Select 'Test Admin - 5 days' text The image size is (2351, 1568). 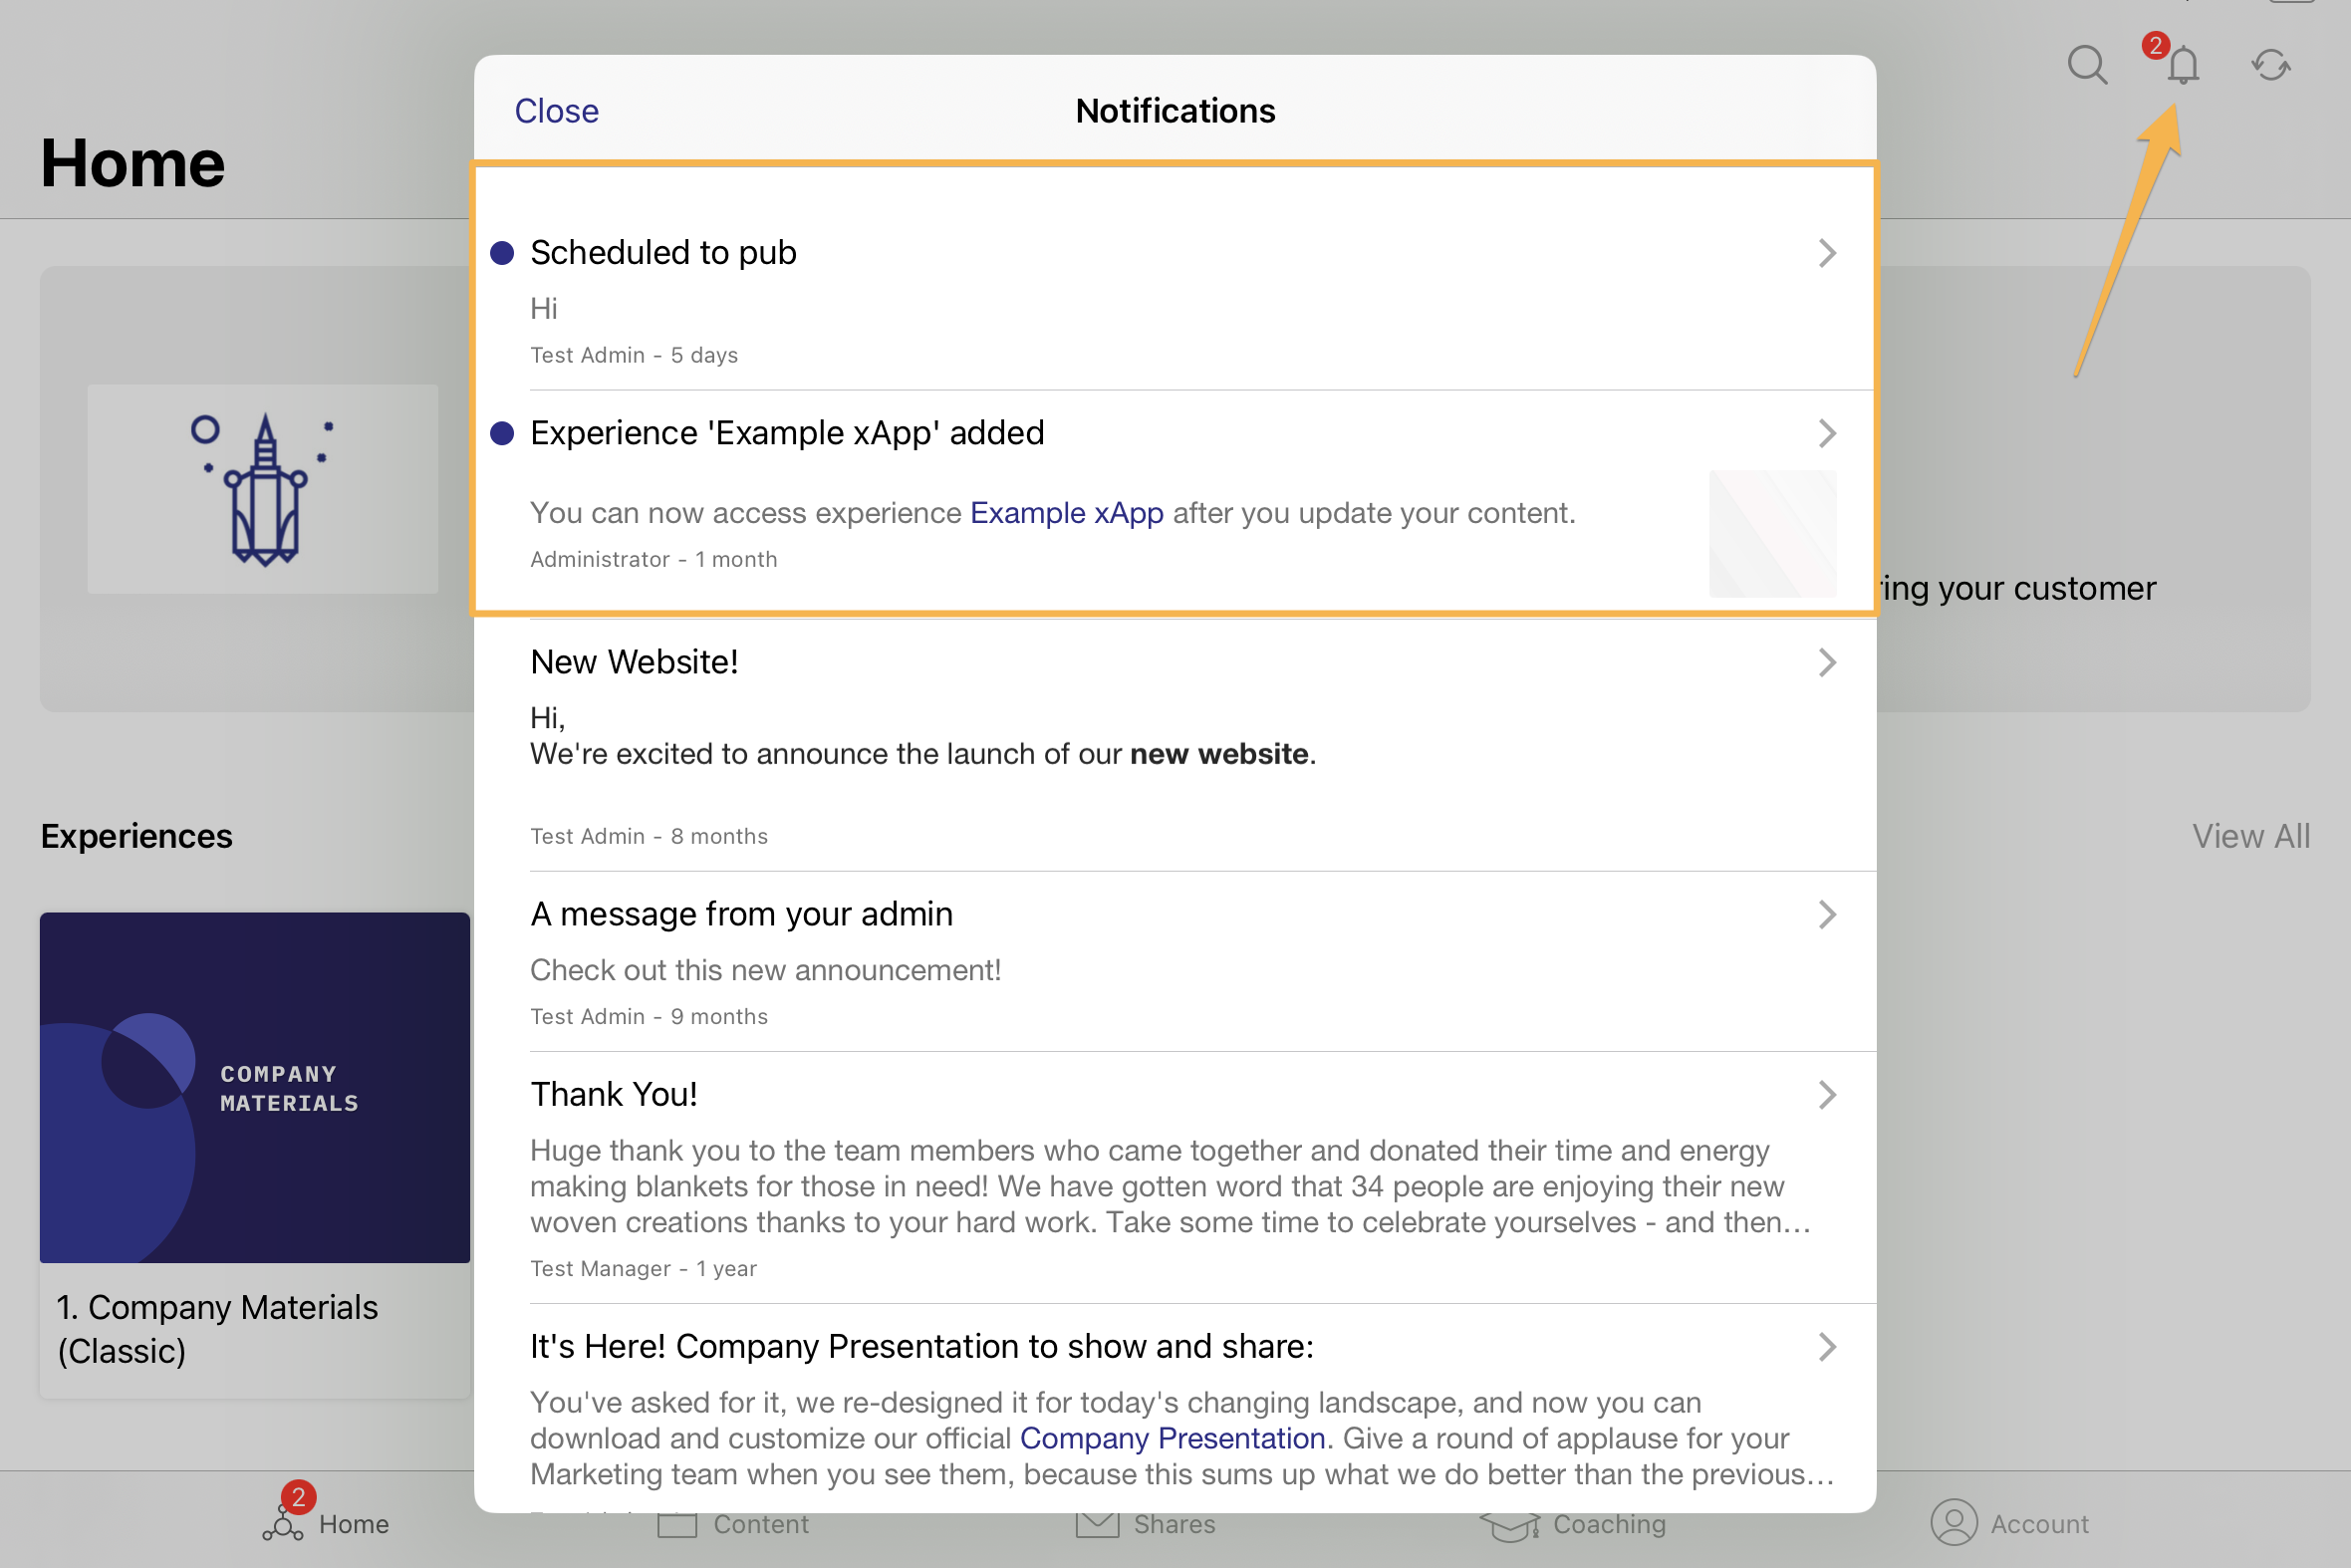(634, 355)
